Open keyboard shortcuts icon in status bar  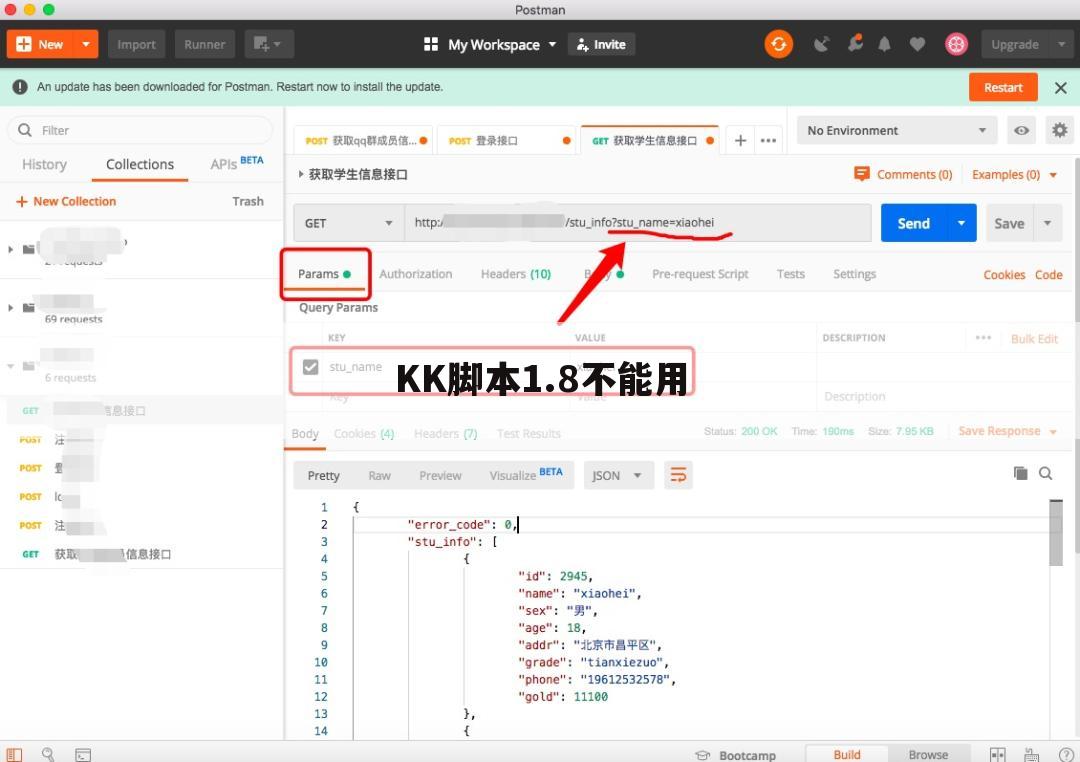pos(1031,754)
